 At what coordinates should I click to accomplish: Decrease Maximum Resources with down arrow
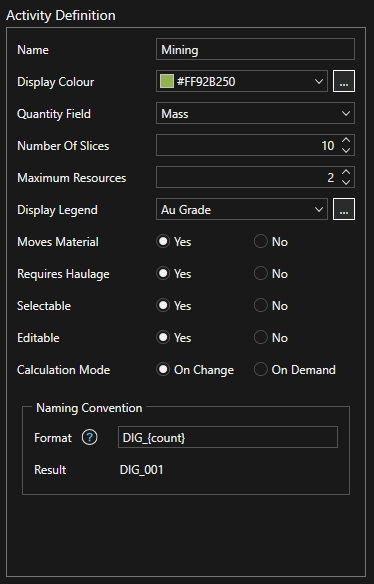tap(346, 182)
